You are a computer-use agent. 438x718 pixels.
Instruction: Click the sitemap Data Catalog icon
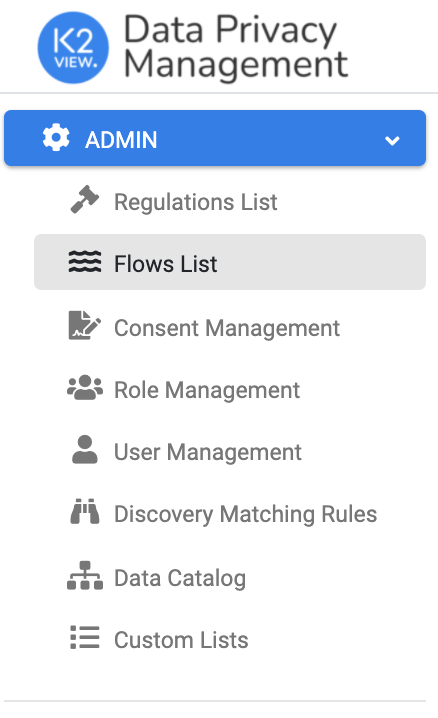[85, 575]
